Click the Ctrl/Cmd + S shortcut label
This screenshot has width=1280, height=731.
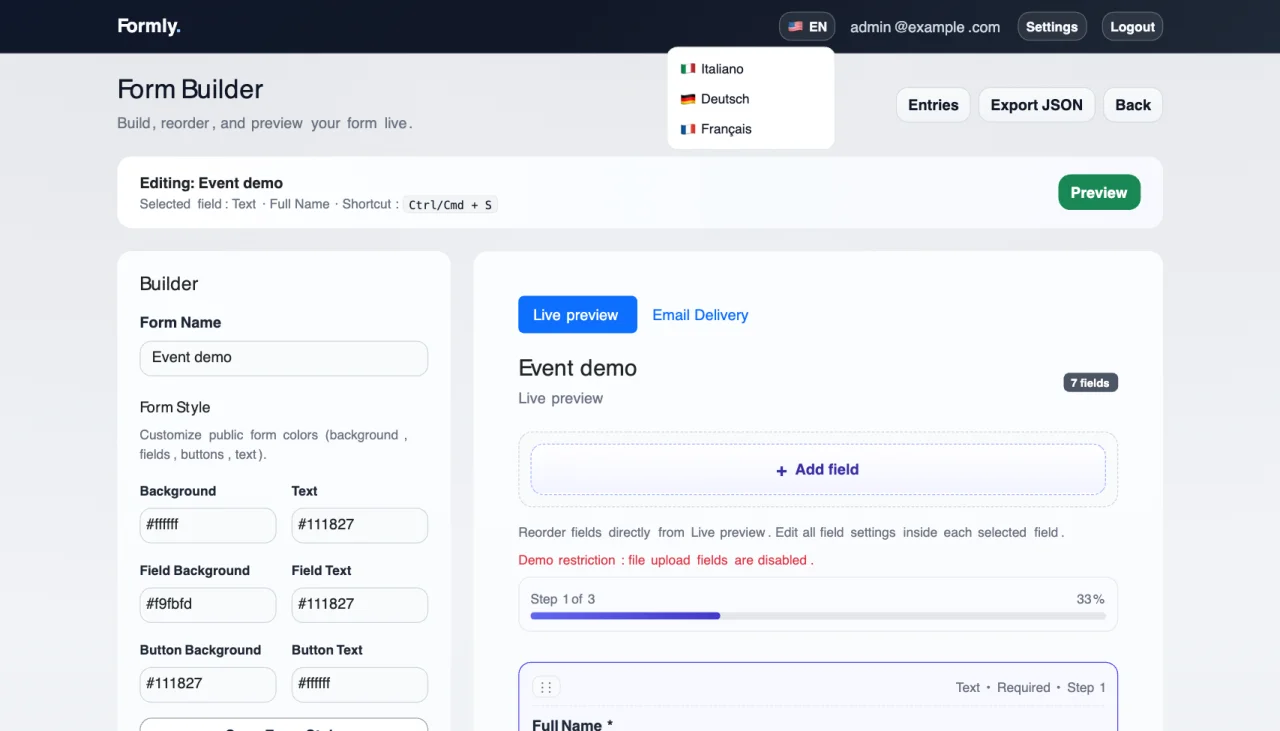coord(450,204)
